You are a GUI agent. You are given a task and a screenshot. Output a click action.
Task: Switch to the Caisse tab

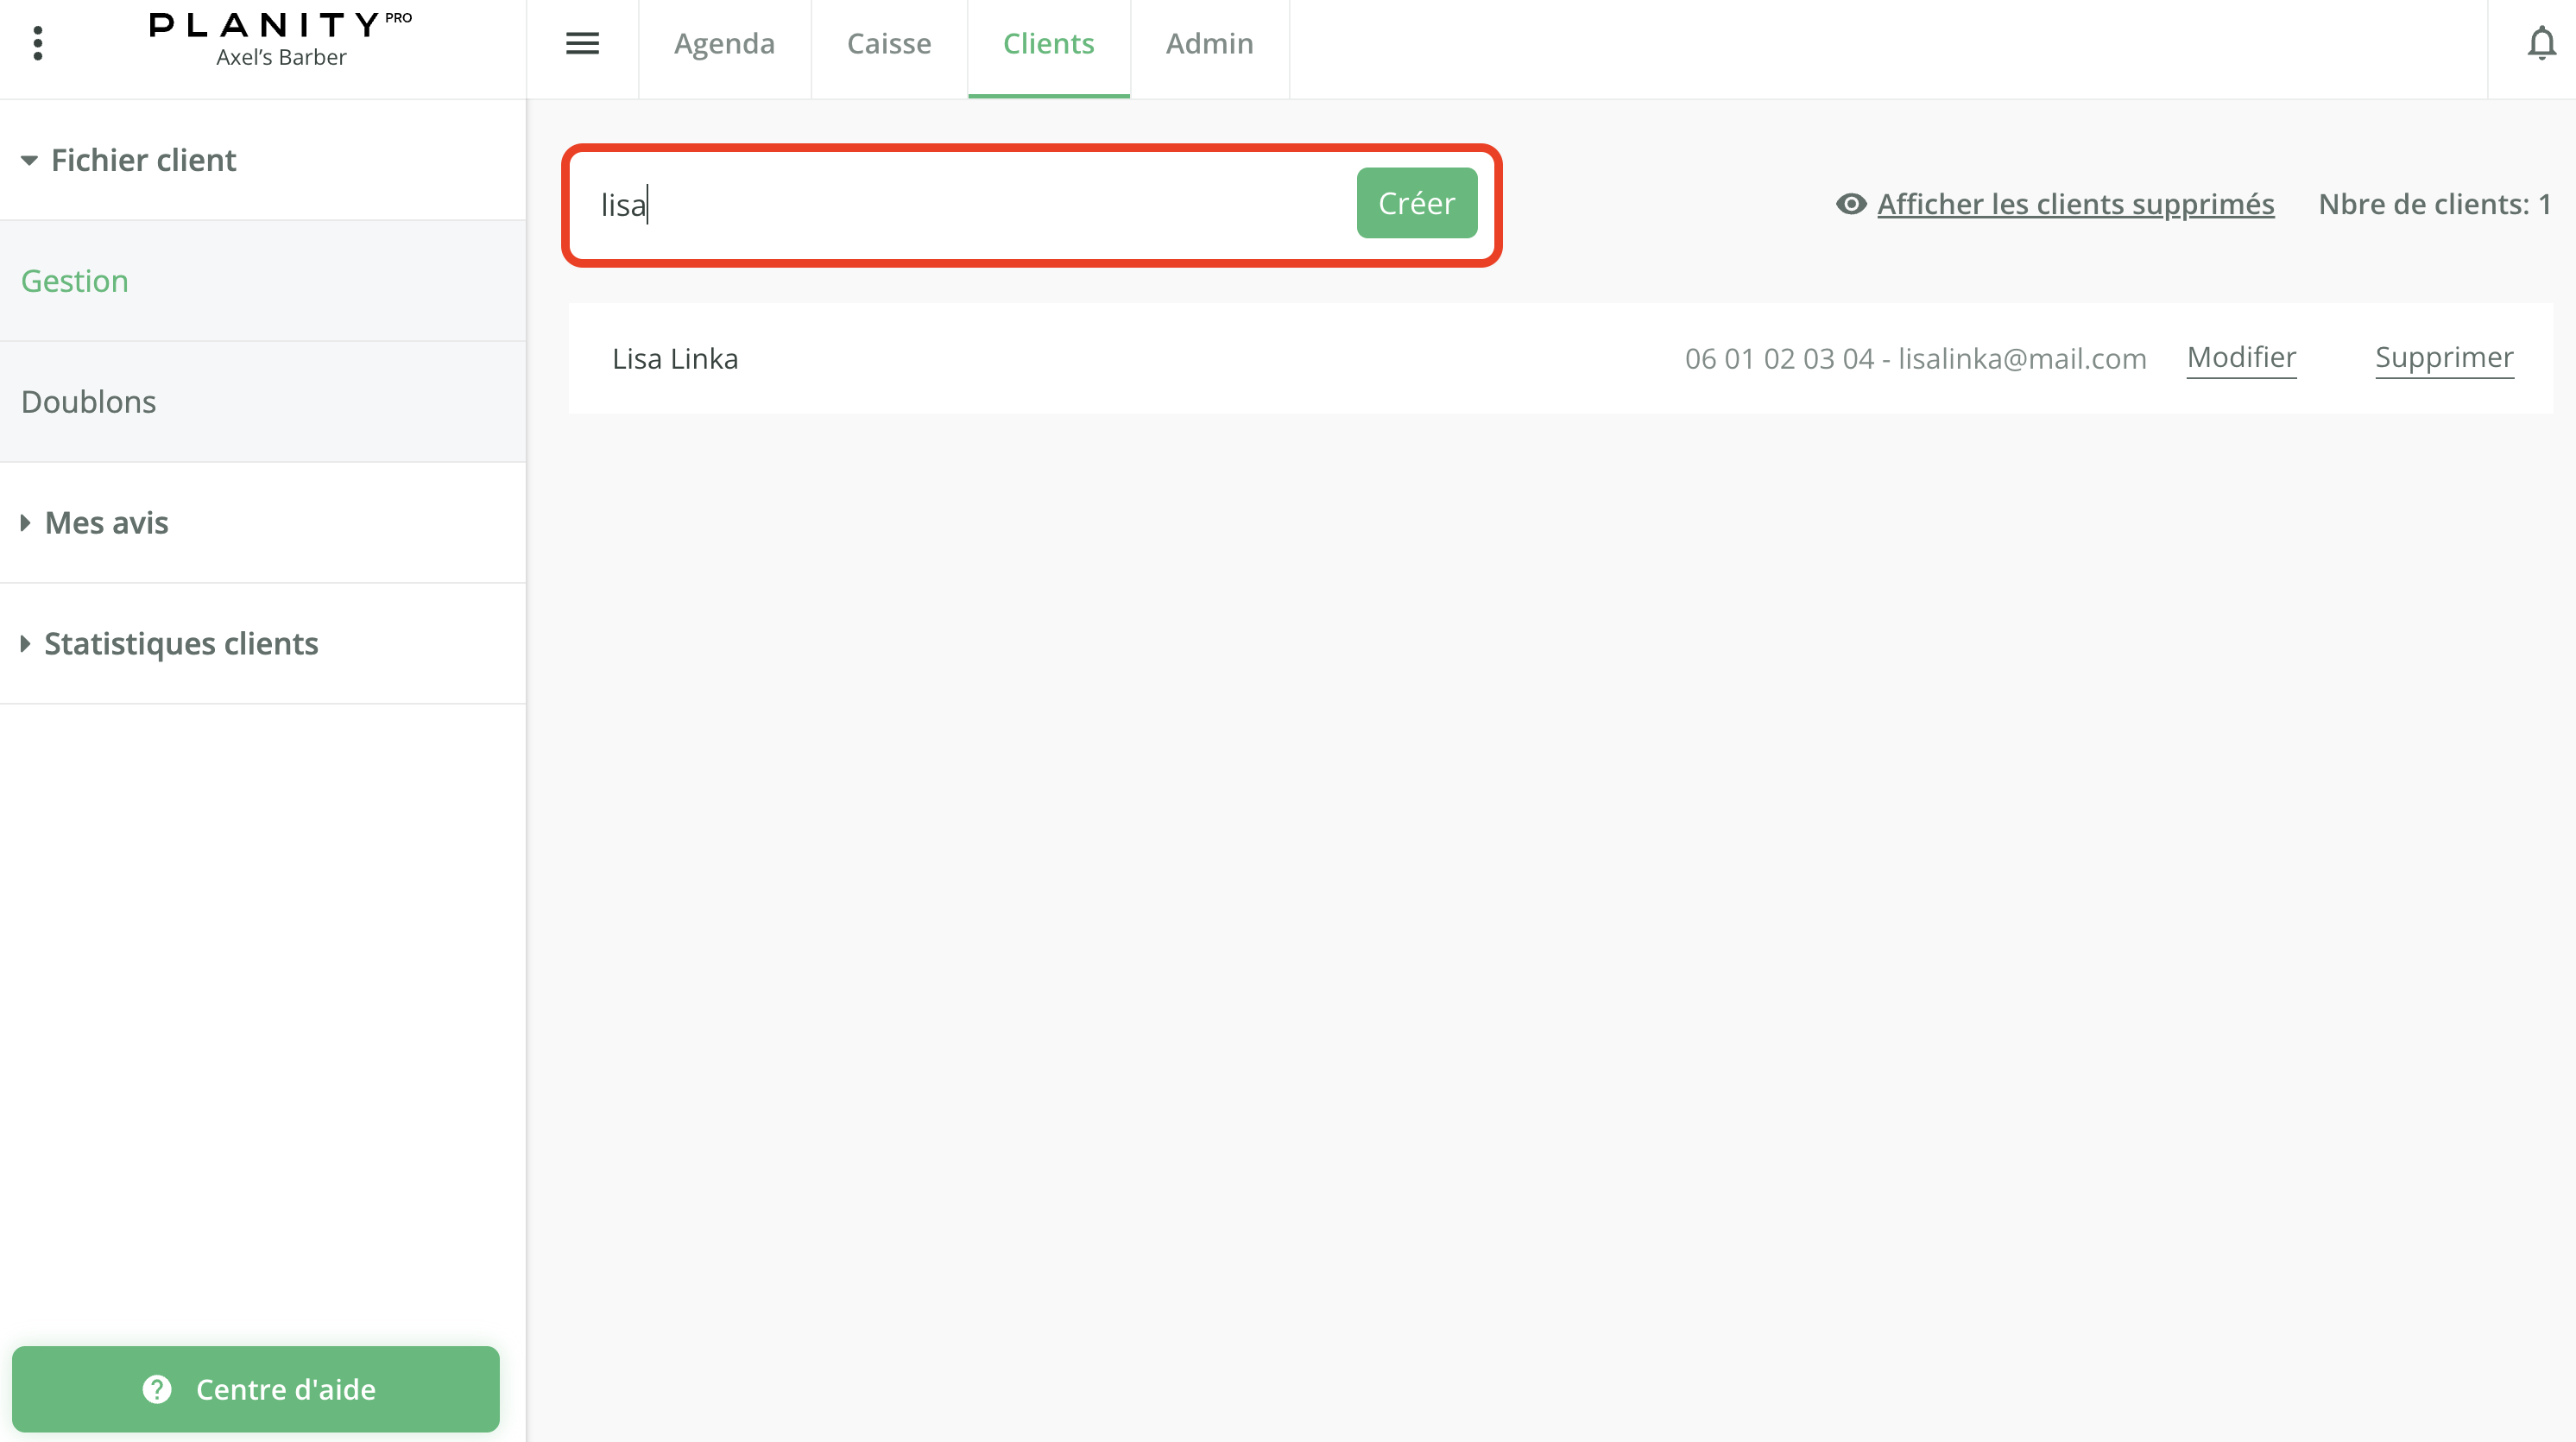888,43
